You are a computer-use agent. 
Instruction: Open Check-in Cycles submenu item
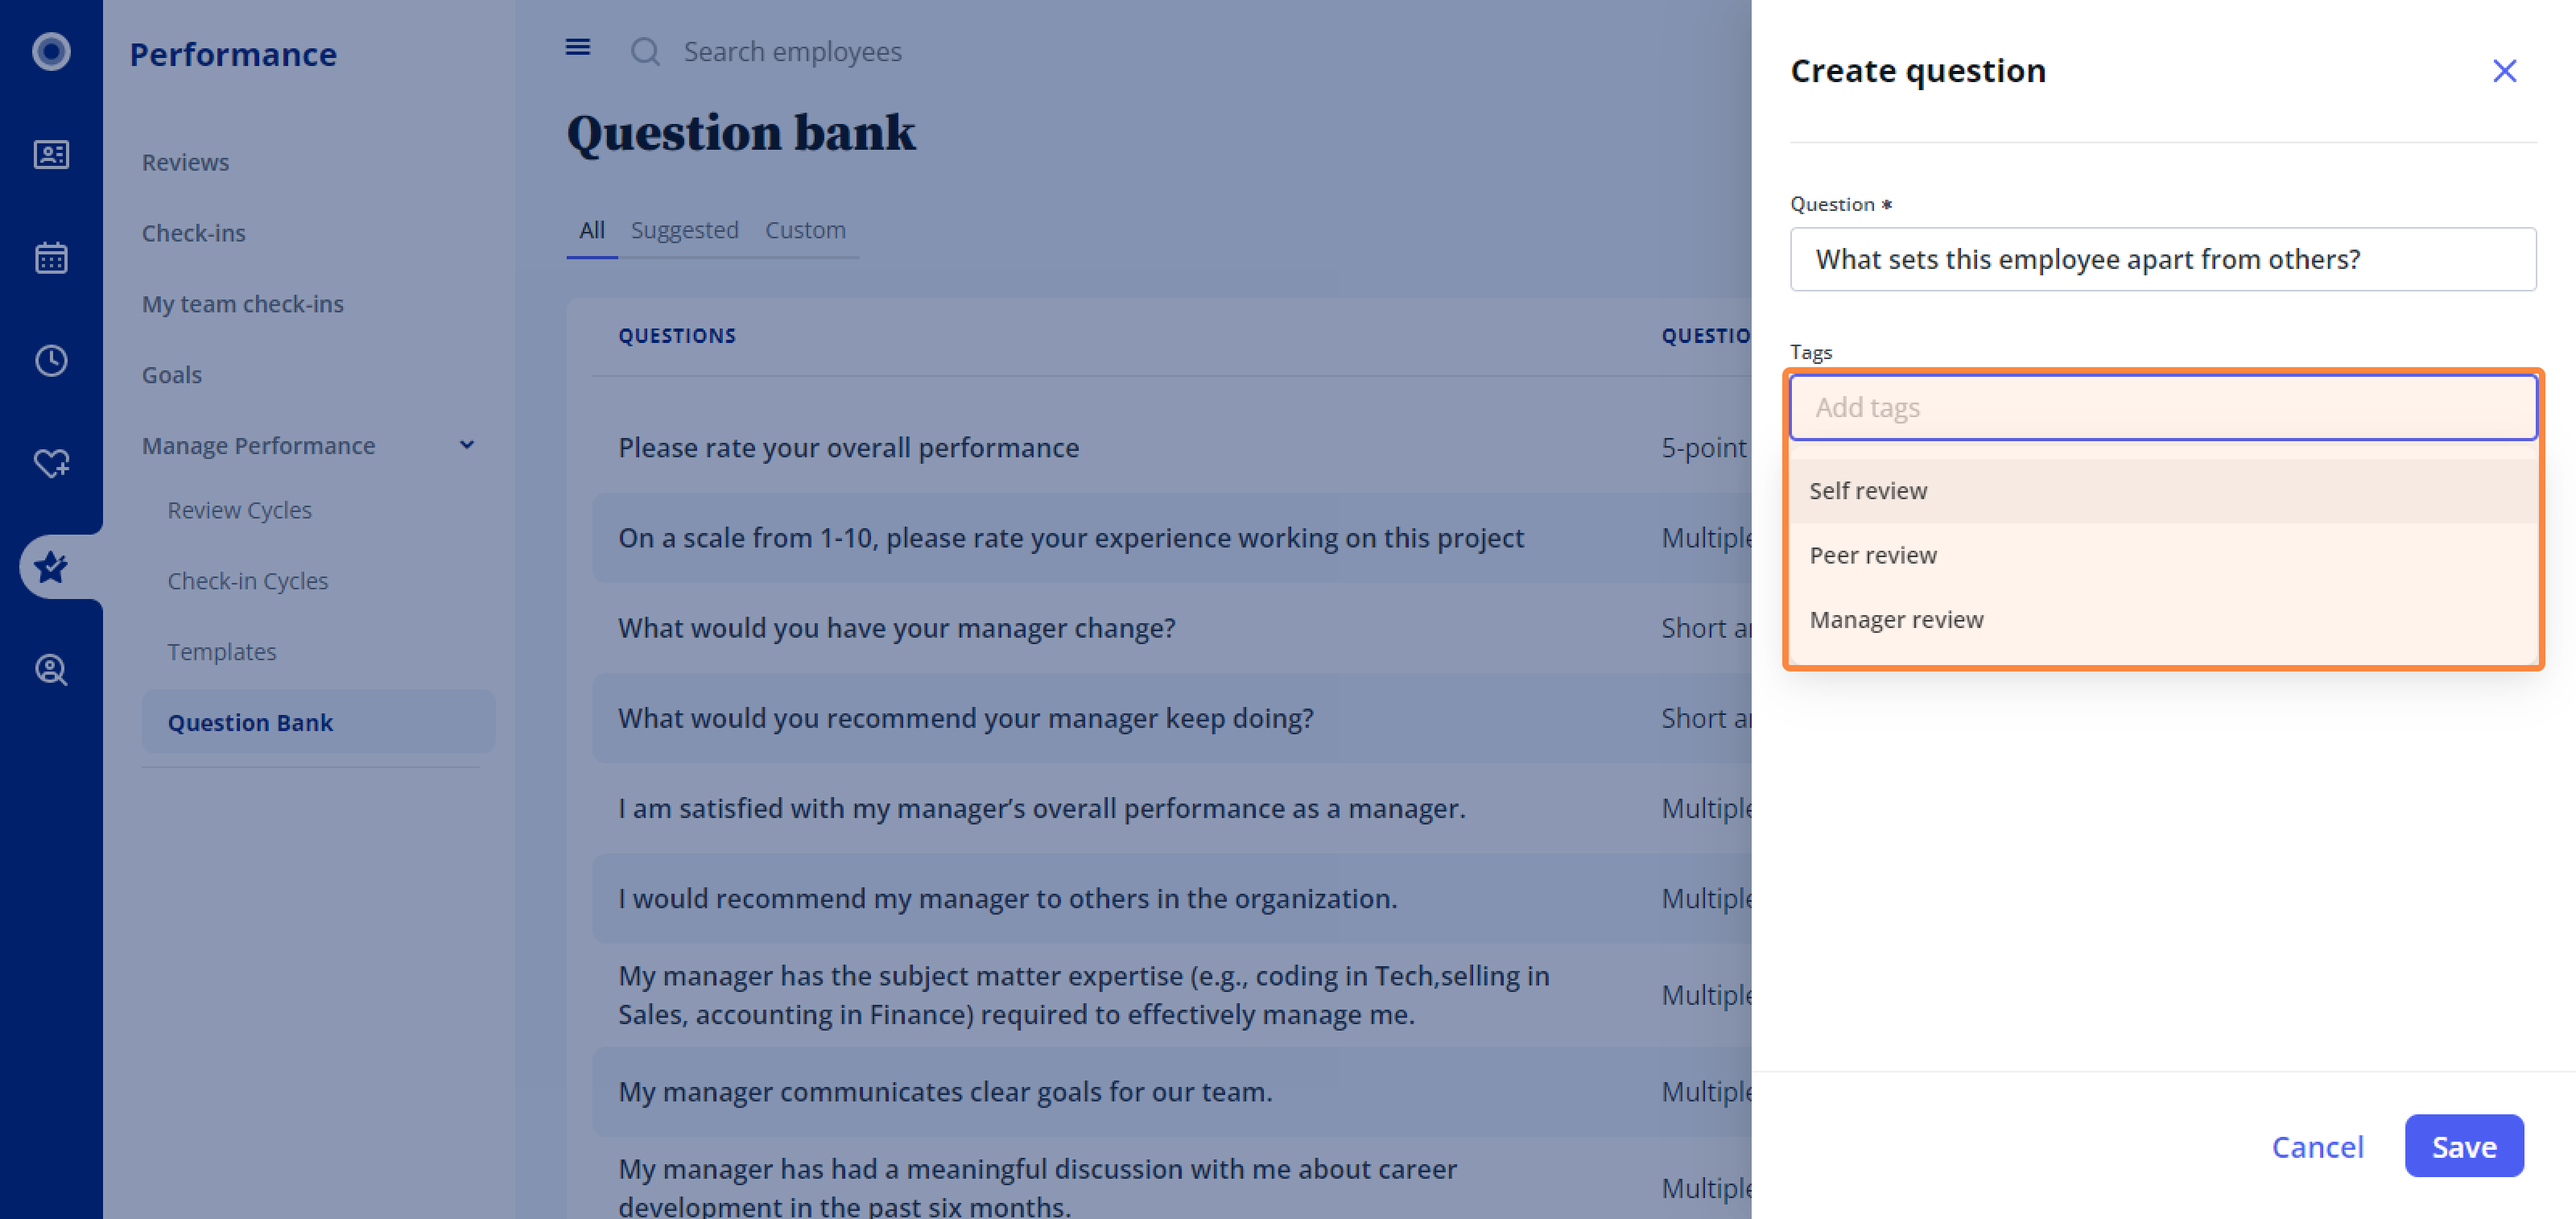pyautogui.click(x=247, y=581)
